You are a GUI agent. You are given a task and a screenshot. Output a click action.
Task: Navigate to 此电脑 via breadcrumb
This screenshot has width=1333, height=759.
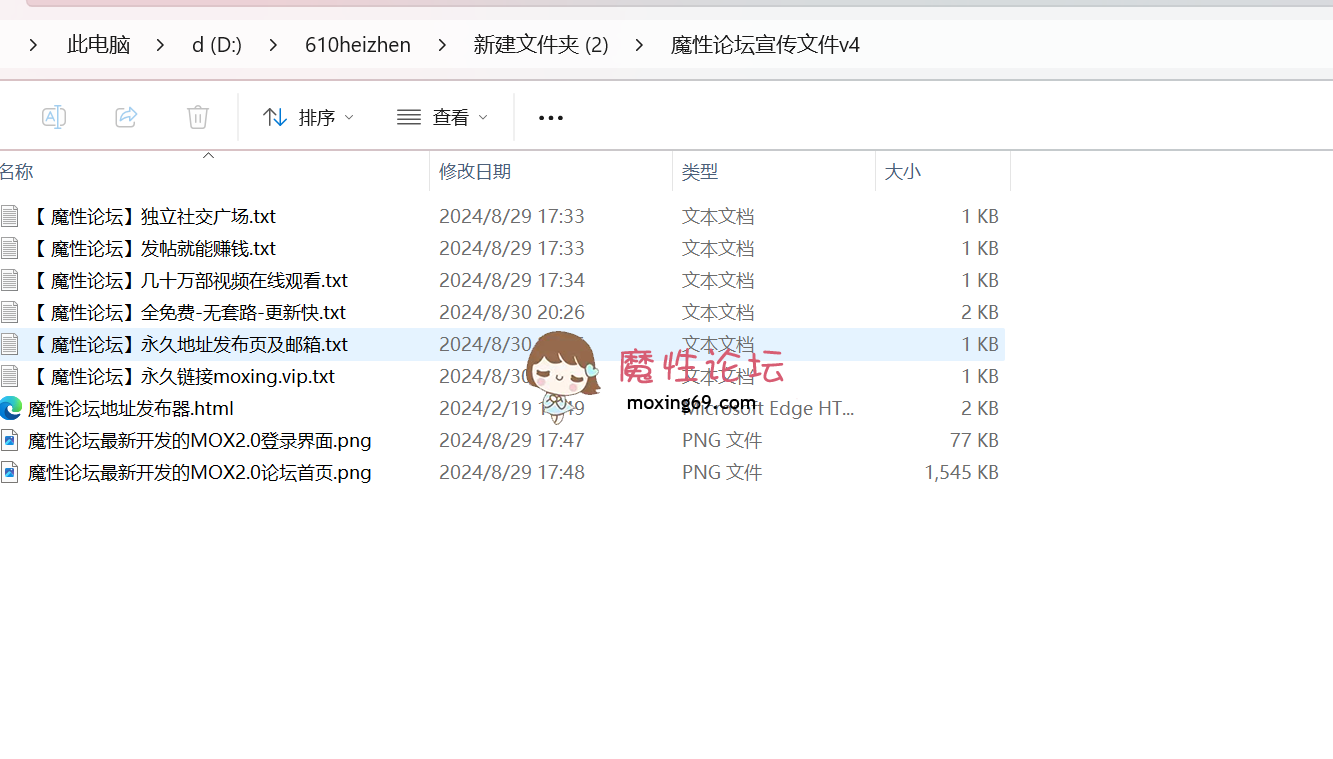point(98,44)
